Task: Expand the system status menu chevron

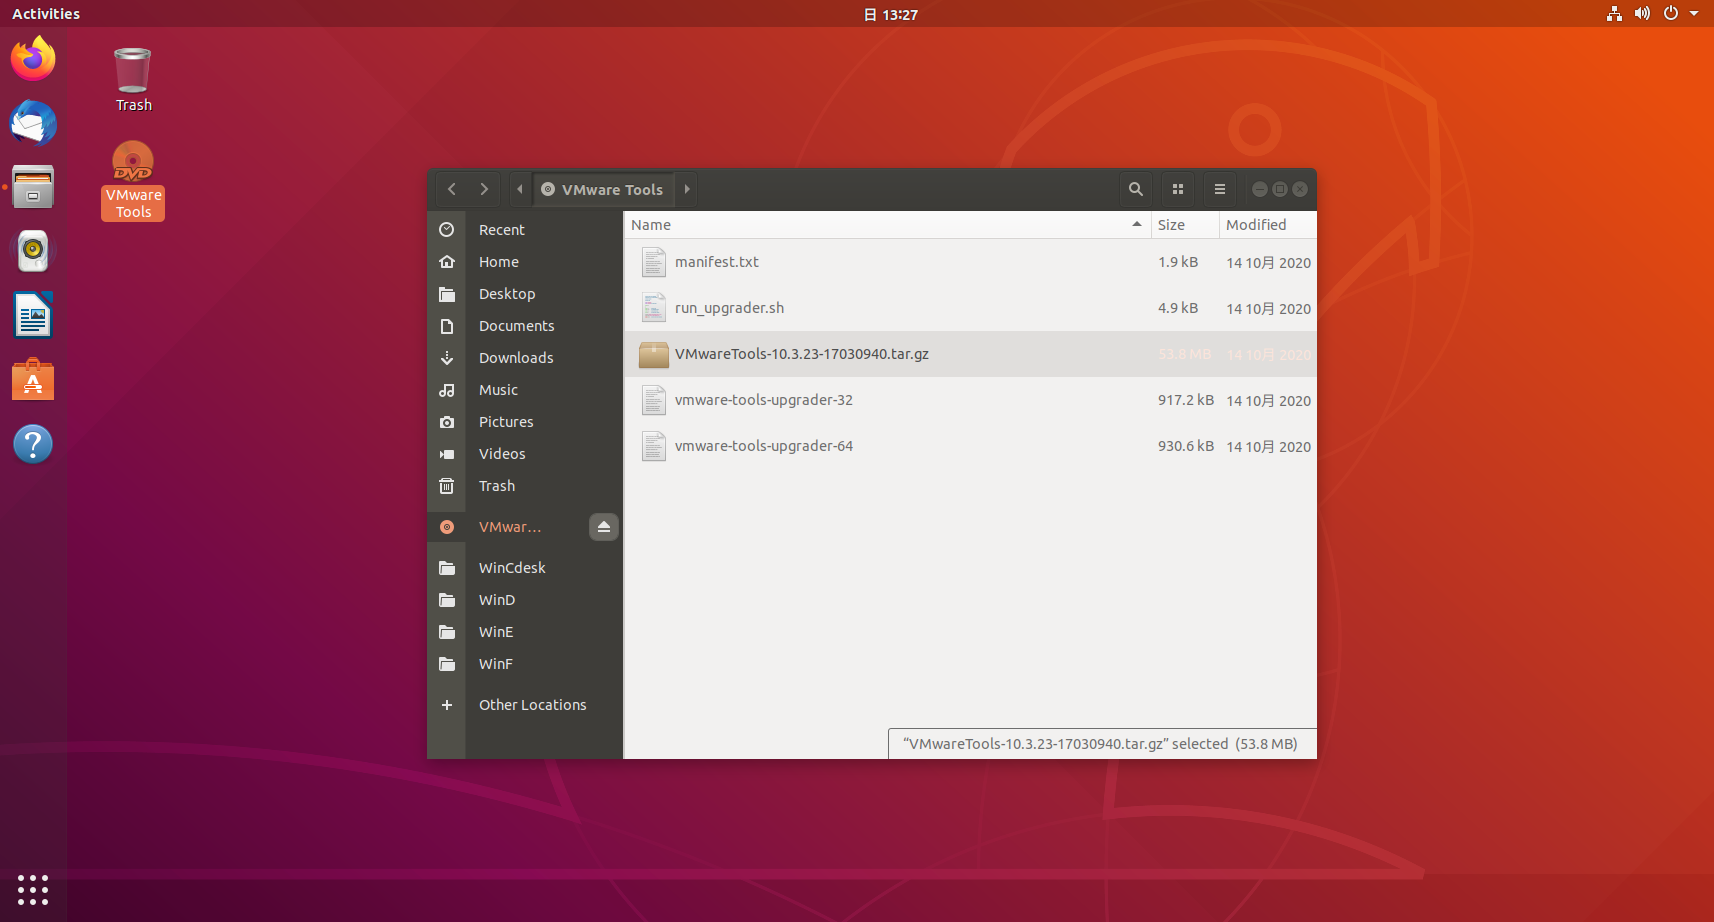Action: 1696,14
